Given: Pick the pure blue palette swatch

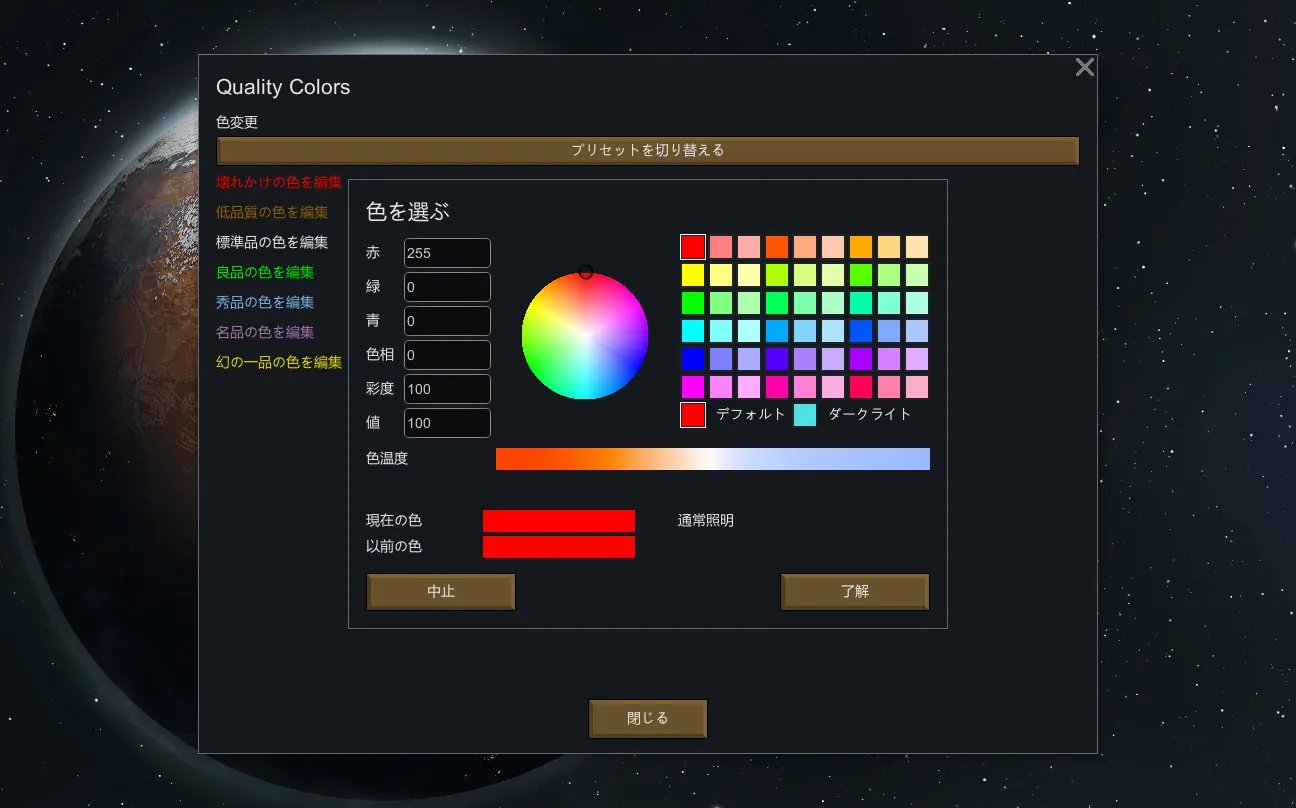Looking at the screenshot, I should tap(693, 359).
